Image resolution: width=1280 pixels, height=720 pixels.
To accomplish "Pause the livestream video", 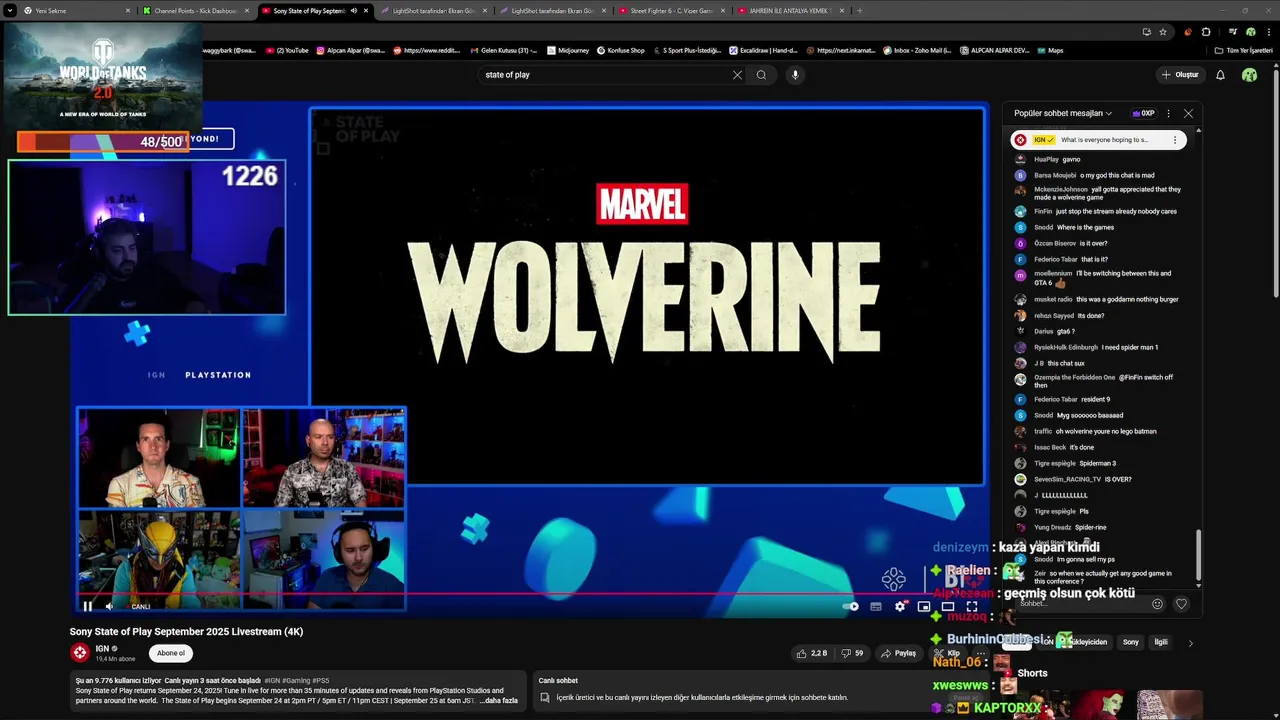I will pyautogui.click(x=88, y=606).
